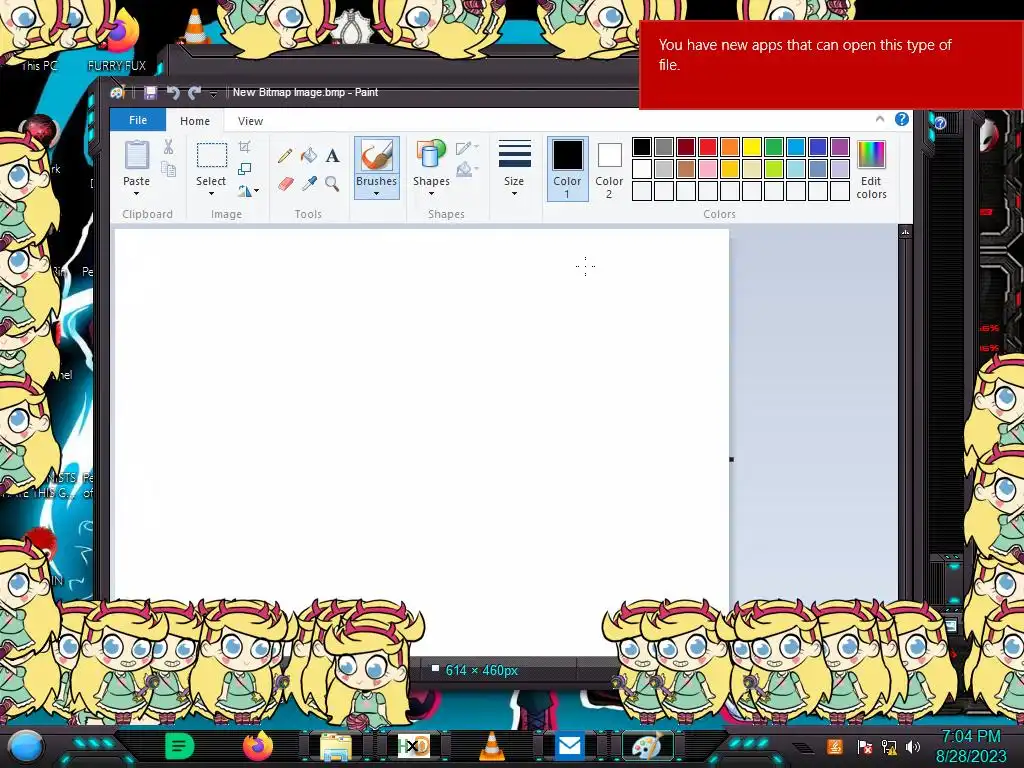The height and width of the screenshot is (768, 1024).
Task: Select the Color picker eyedropper tool
Action: click(x=309, y=184)
